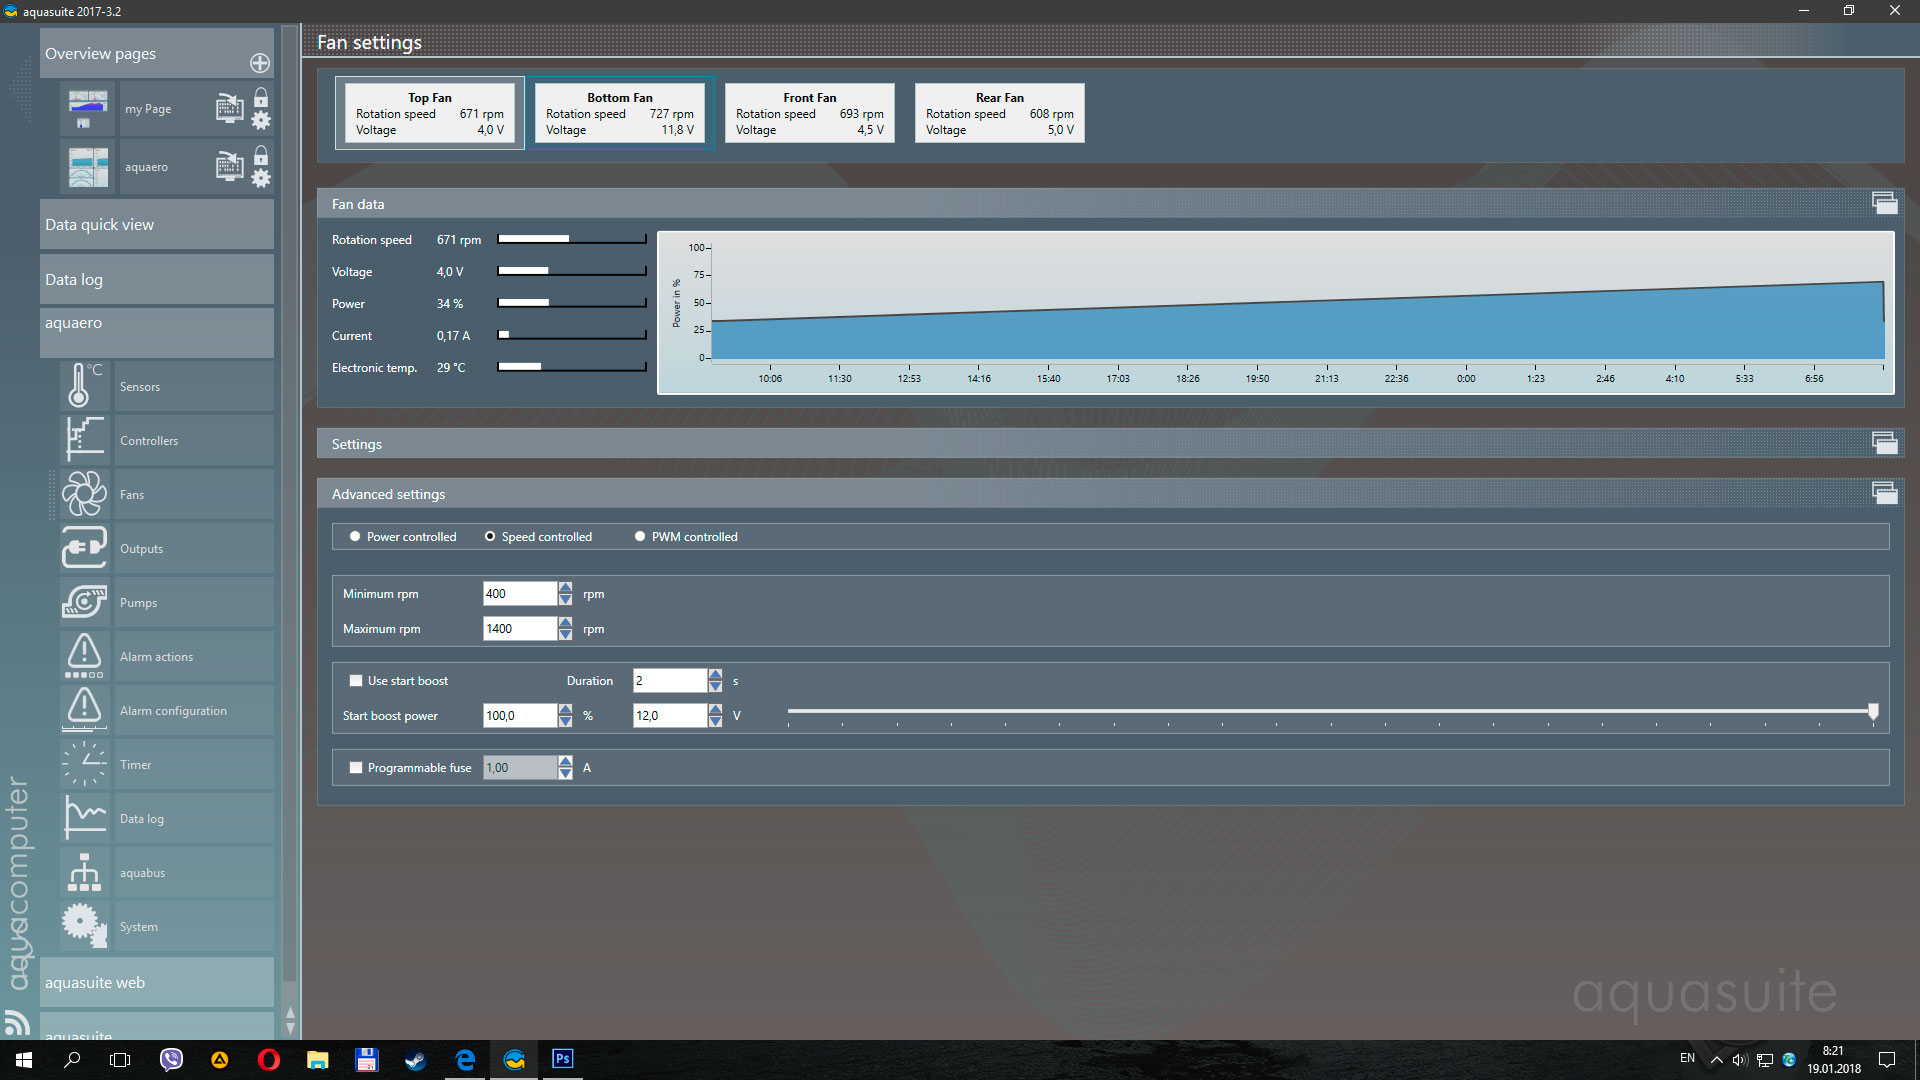Image resolution: width=1920 pixels, height=1080 pixels.
Task: Select PWM controlled radio button
Action: click(x=640, y=537)
